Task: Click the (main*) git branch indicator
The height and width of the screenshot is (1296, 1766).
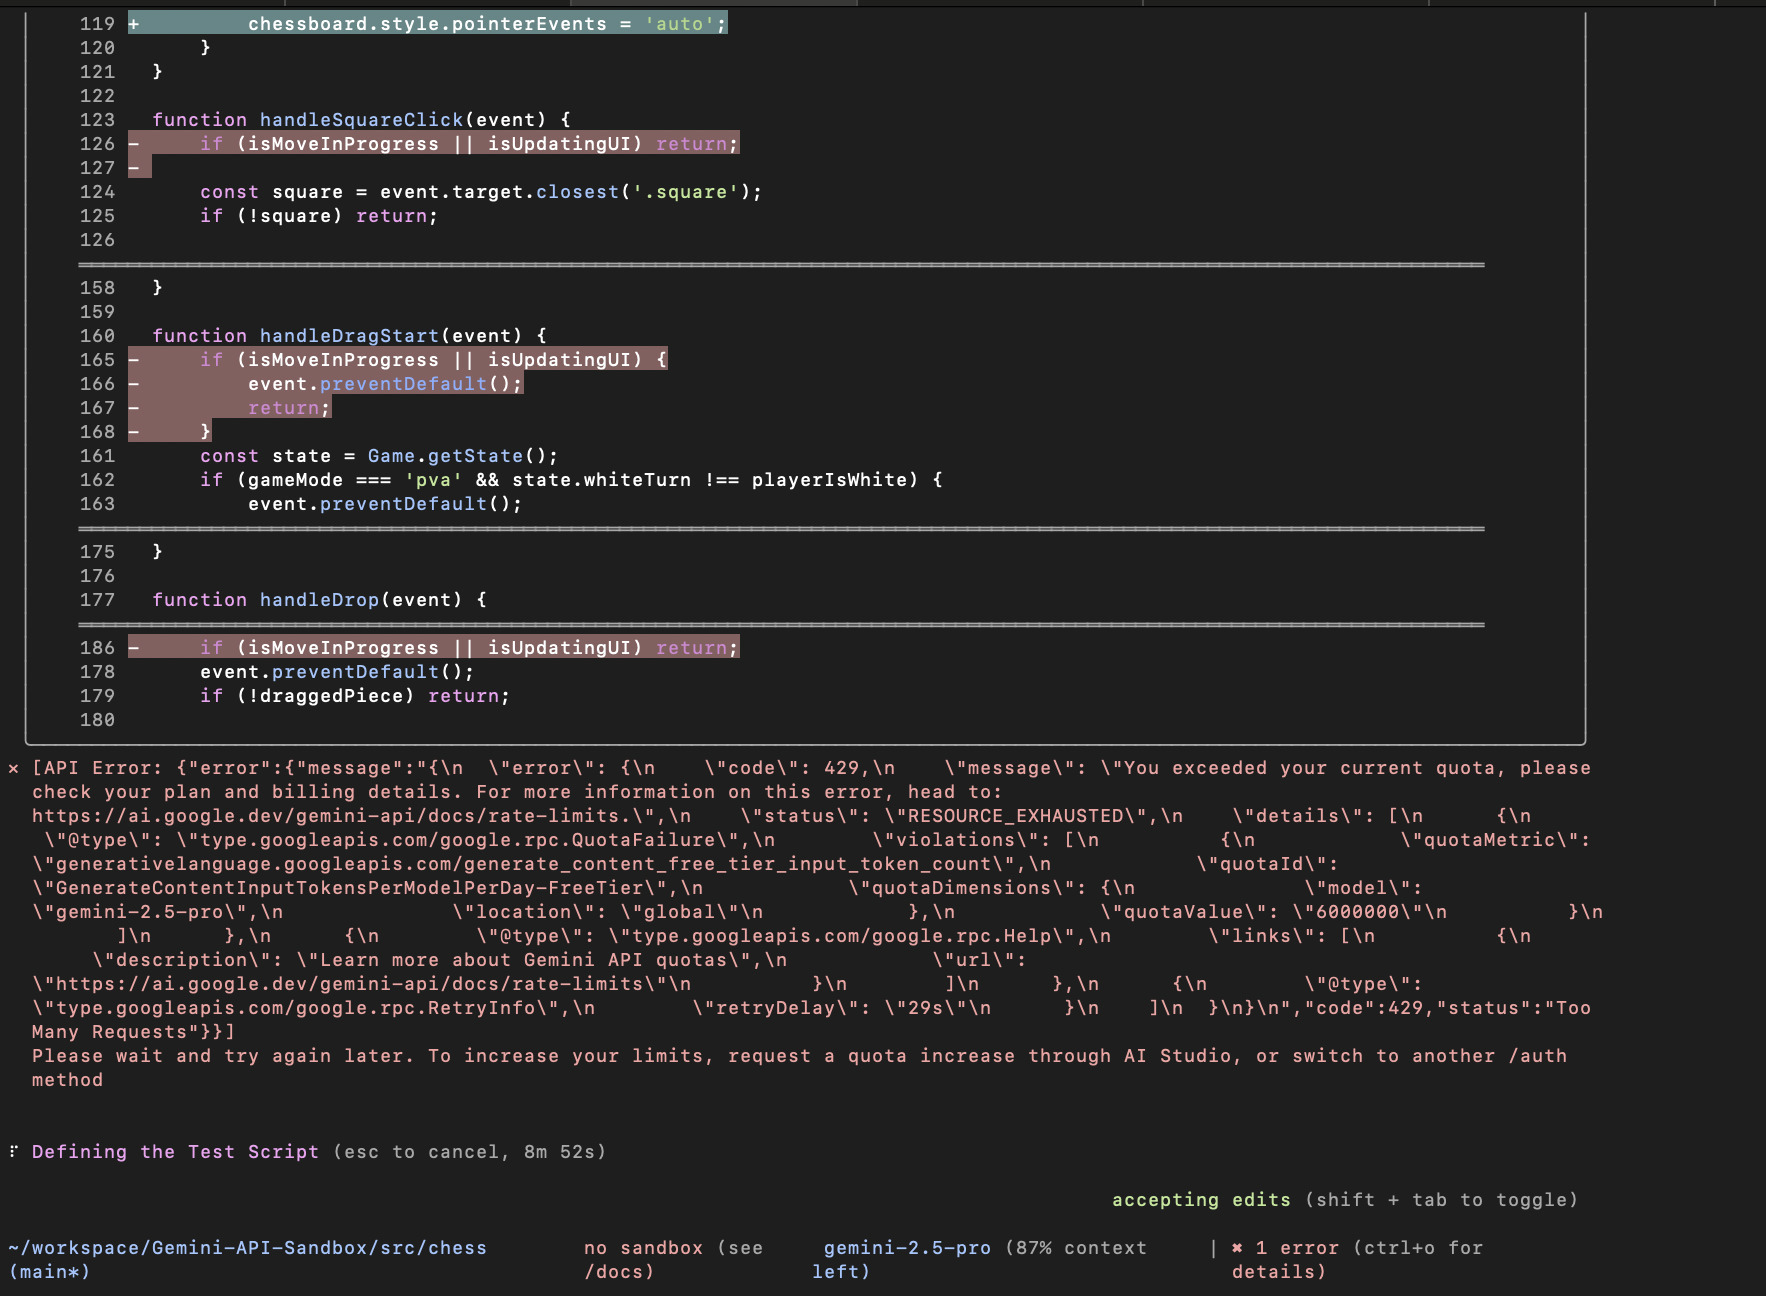Action: point(49,1272)
